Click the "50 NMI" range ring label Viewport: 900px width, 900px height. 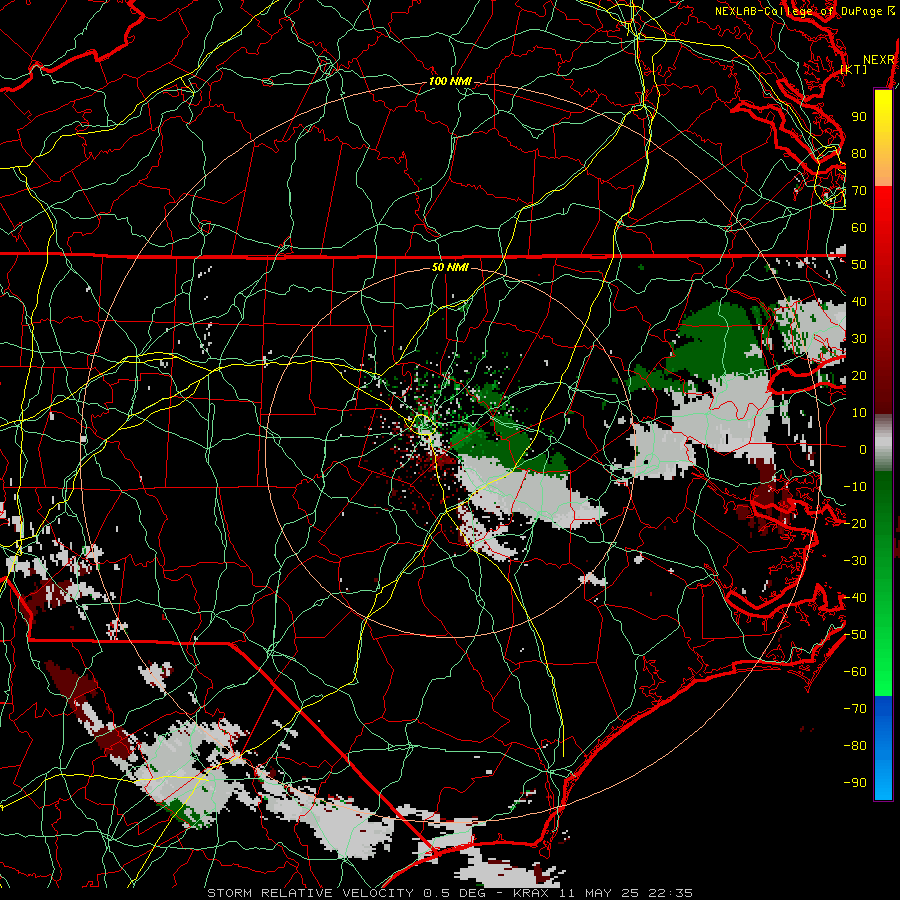pyautogui.click(x=450, y=267)
